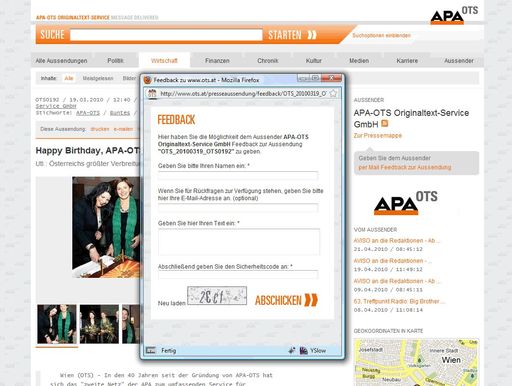Click the status bar icon left of Fertig

point(151,350)
